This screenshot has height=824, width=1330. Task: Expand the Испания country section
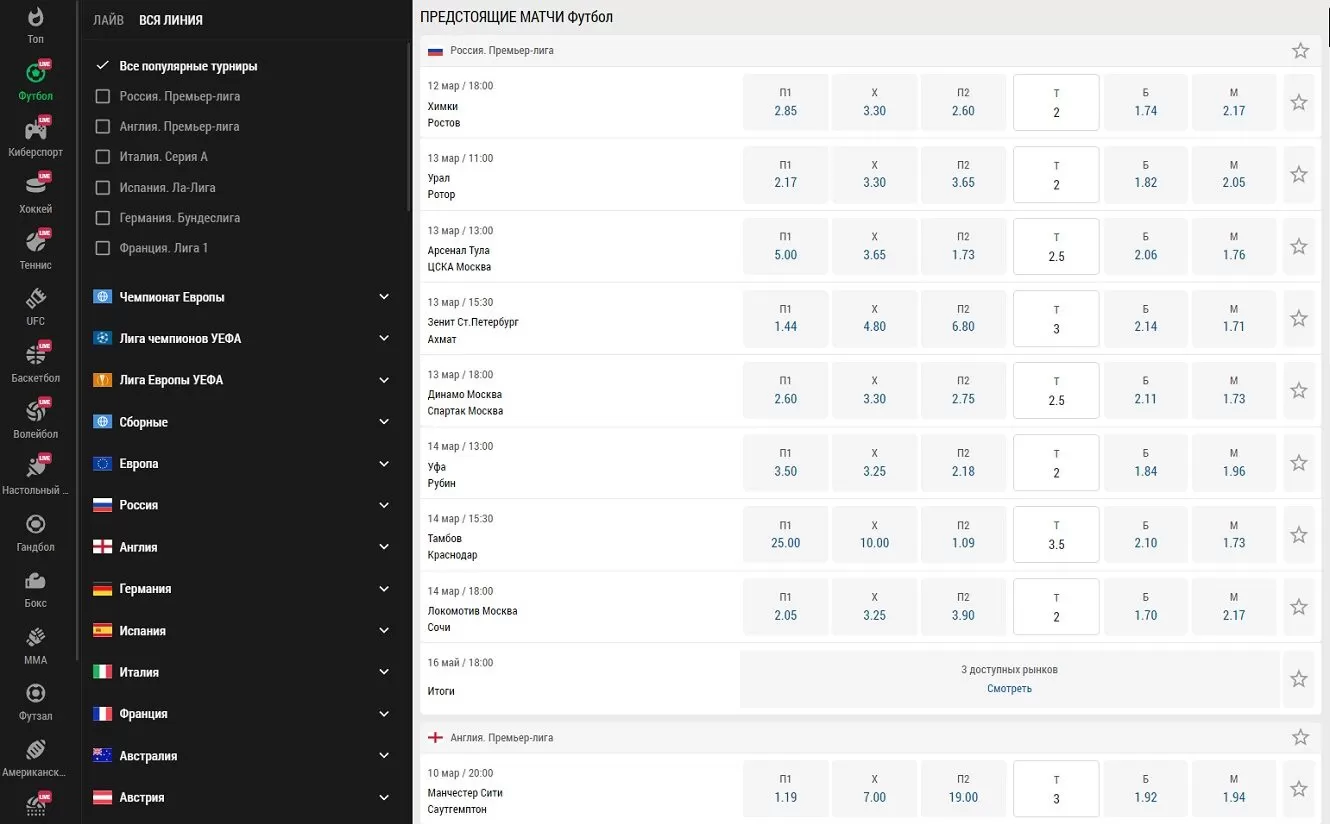click(x=383, y=631)
